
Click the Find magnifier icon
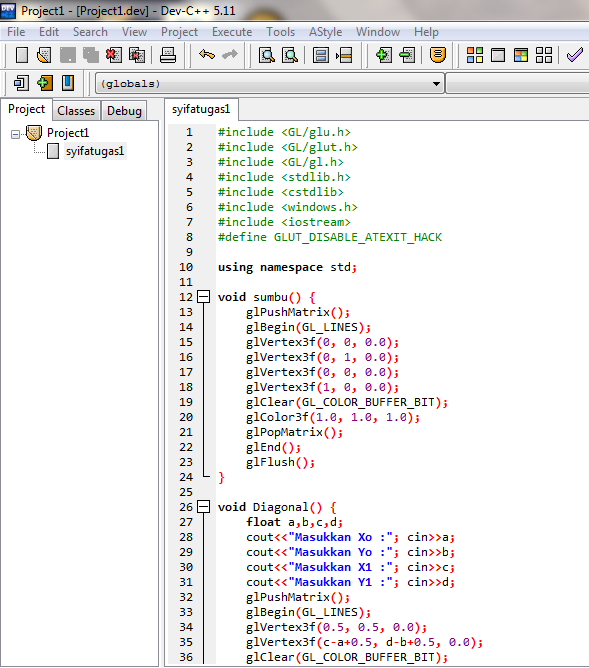[x=267, y=55]
